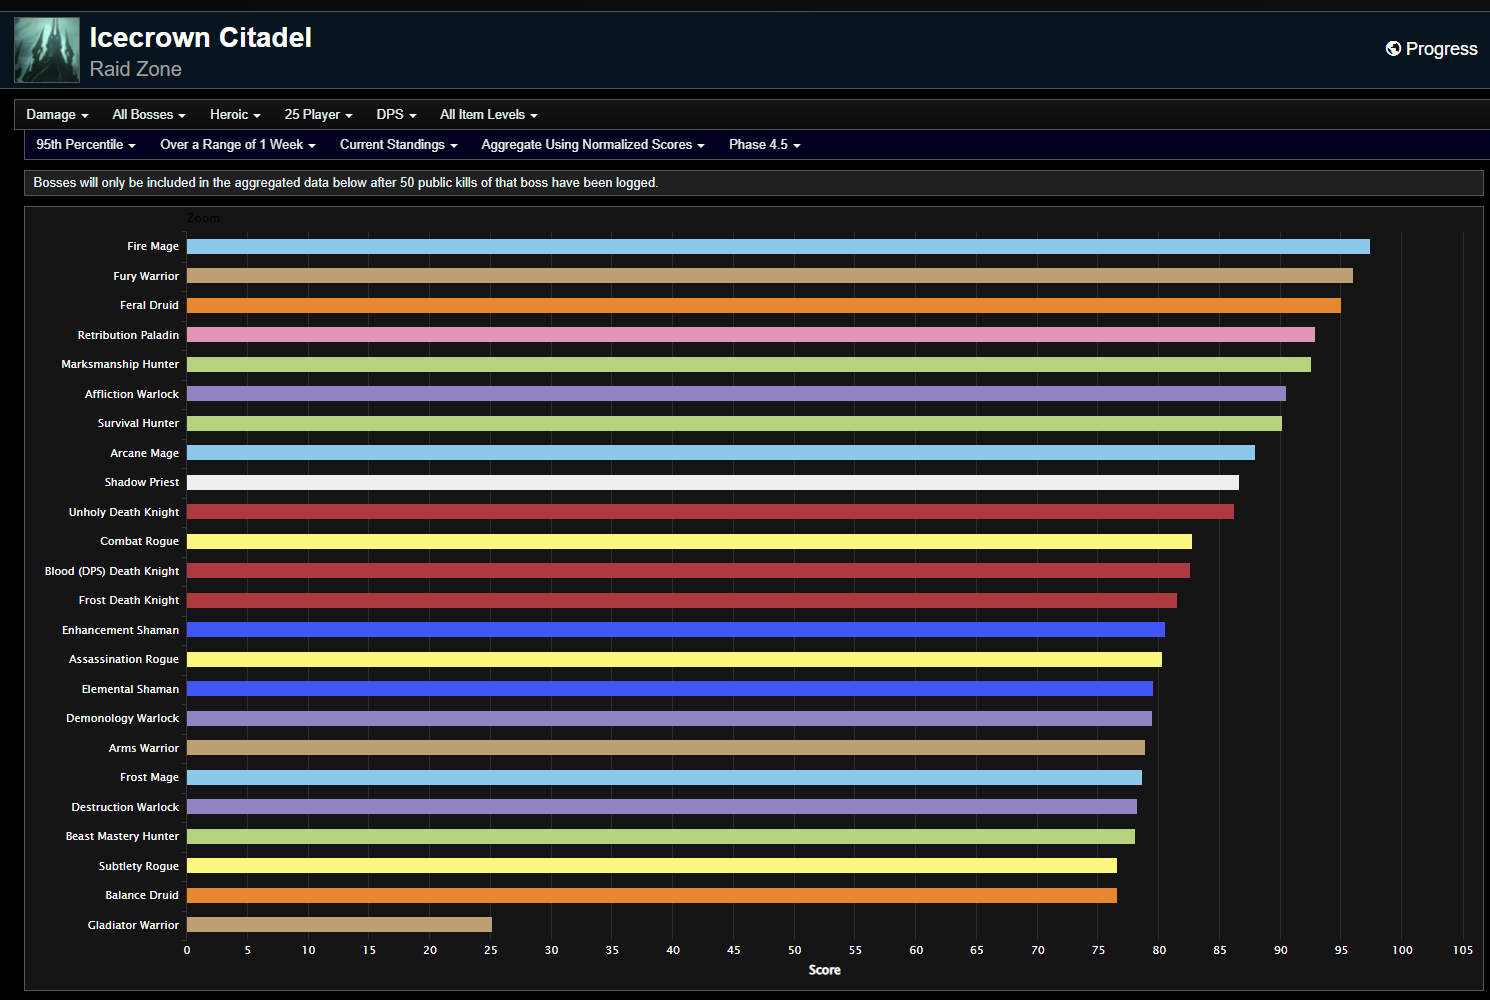Click the Affliction Warlock purple bar
This screenshot has height=1000, width=1490.
[736, 394]
